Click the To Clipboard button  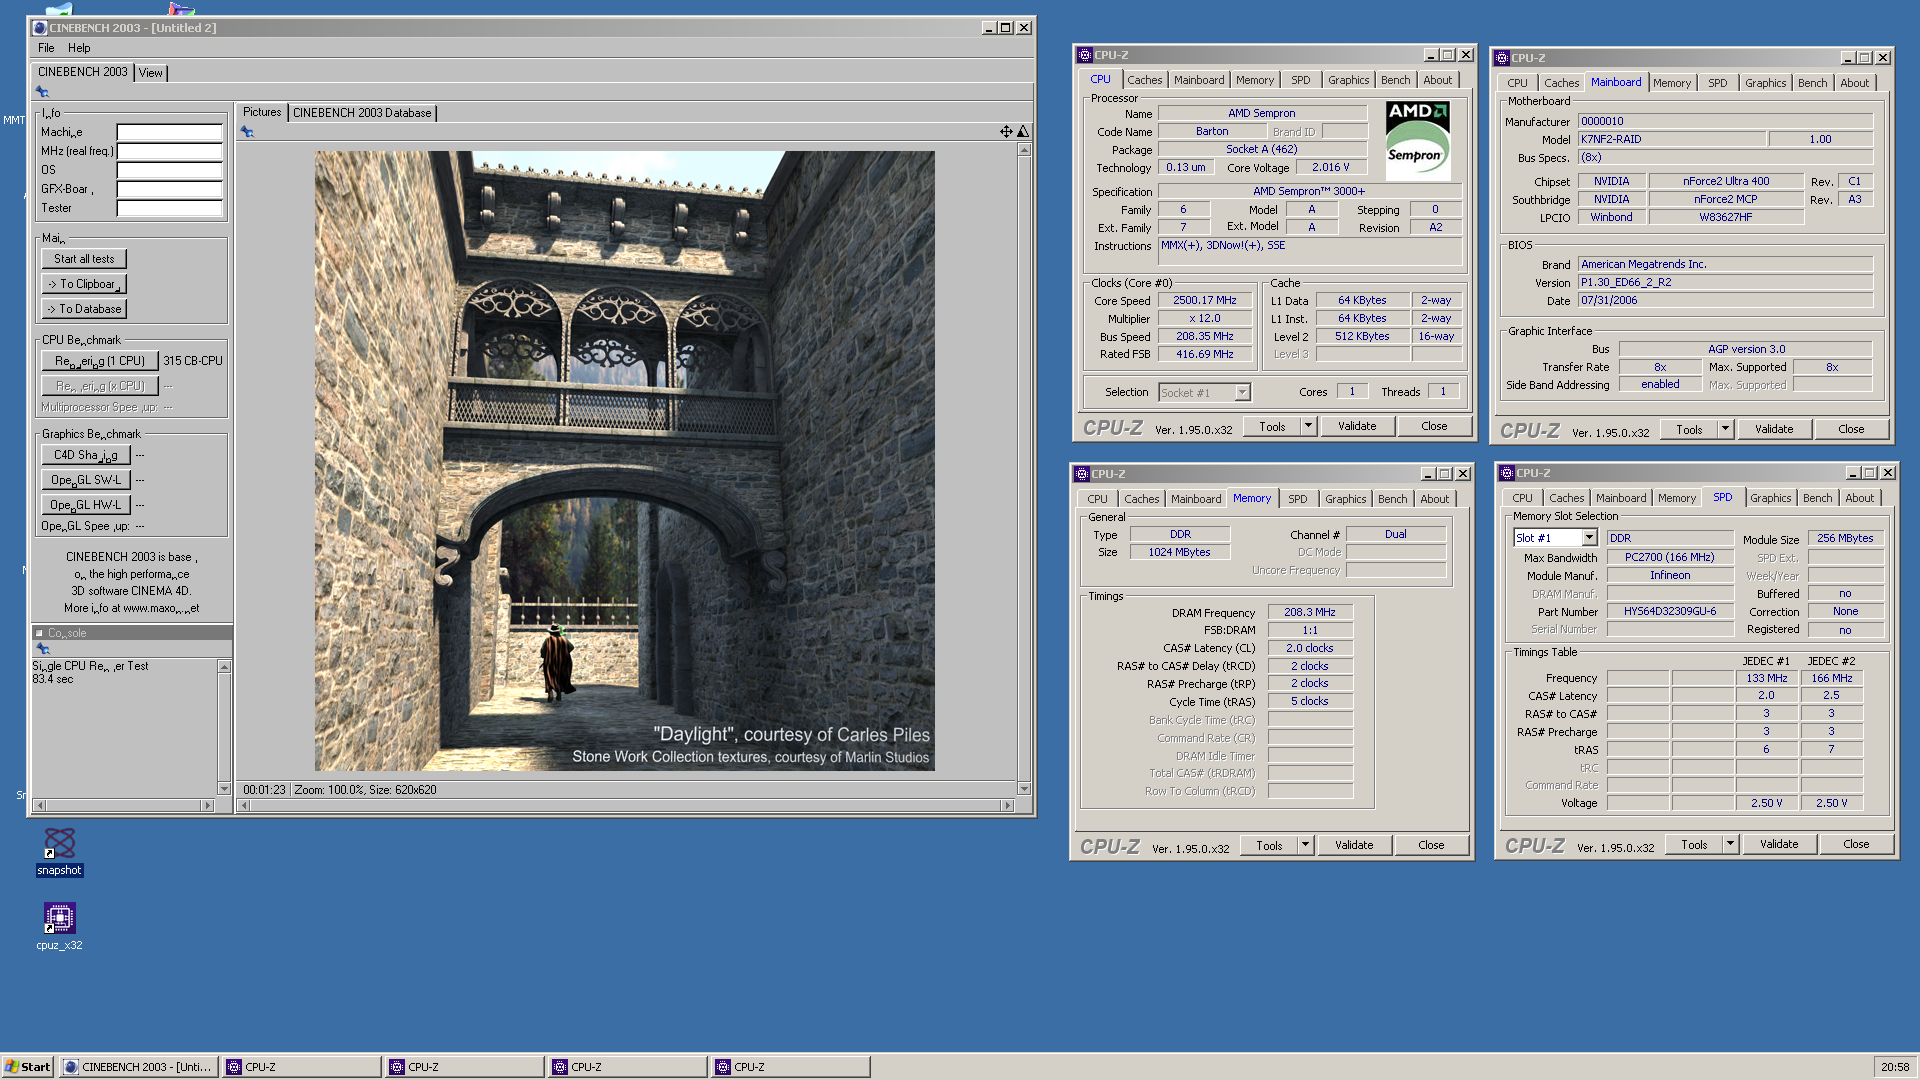[84, 284]
